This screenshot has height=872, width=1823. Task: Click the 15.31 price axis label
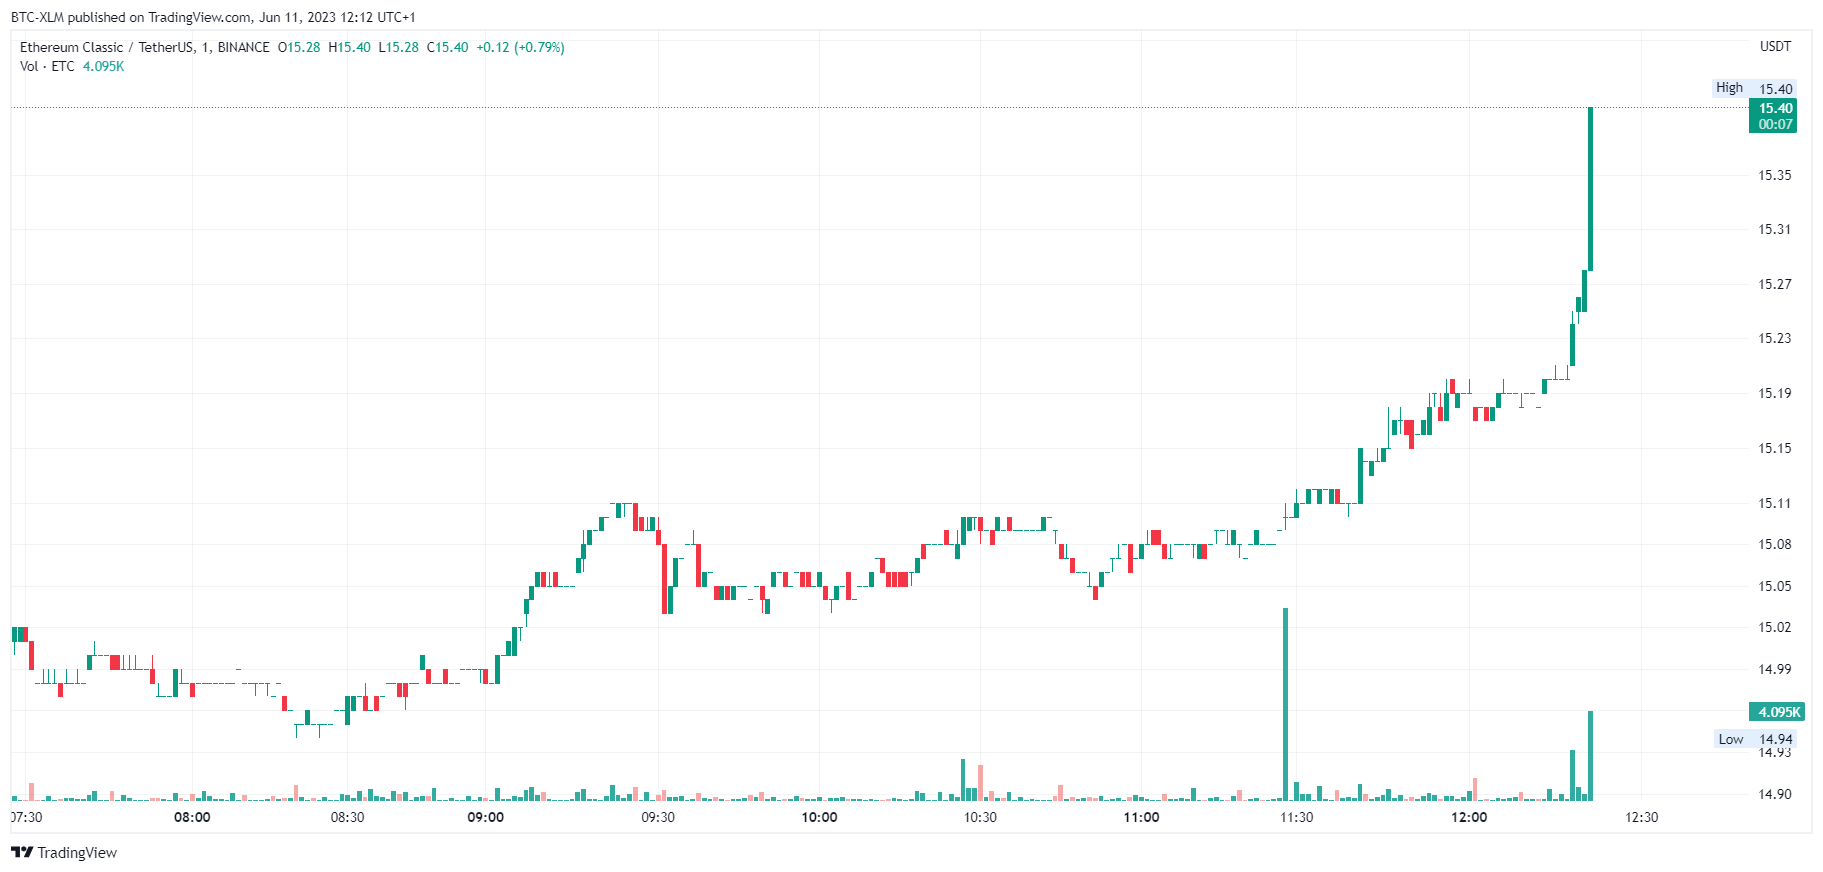(1775, 229)
